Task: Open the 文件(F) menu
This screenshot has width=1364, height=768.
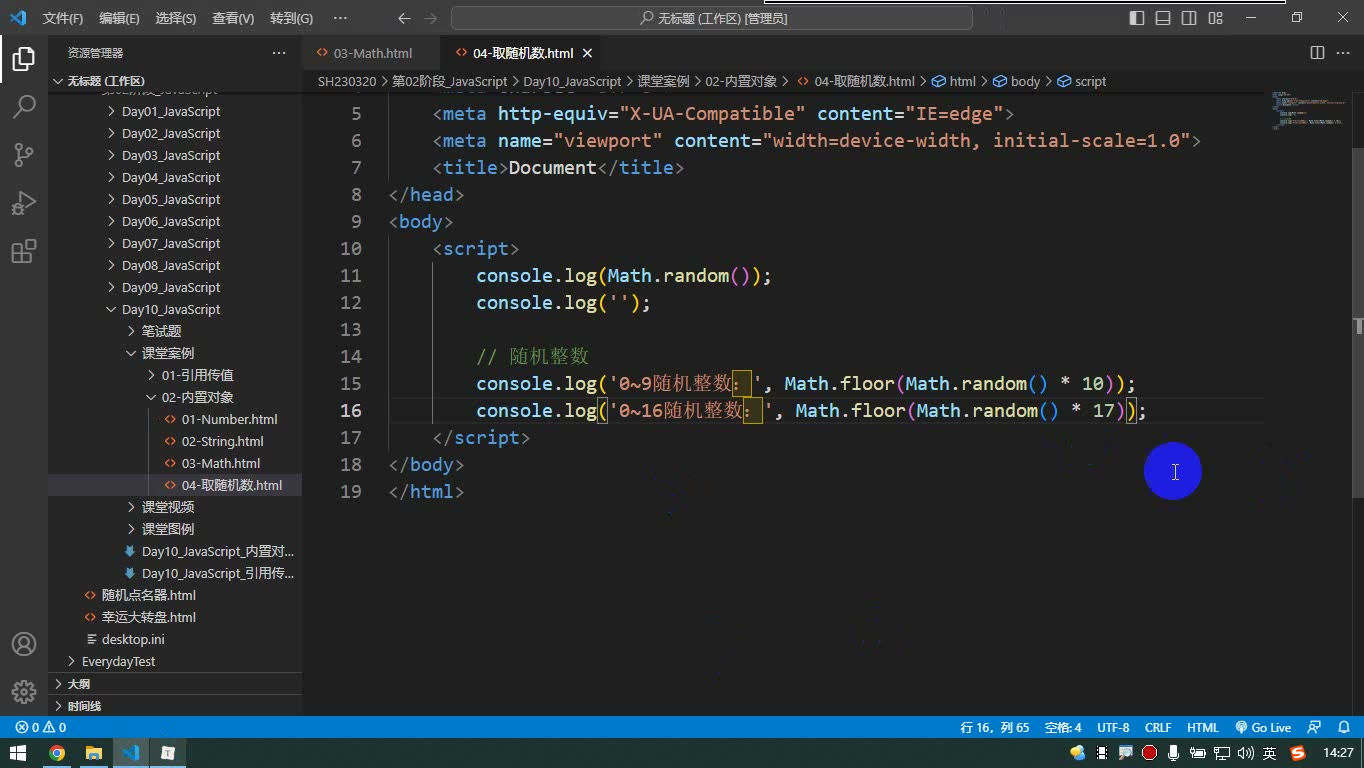Action: point(63,18)
